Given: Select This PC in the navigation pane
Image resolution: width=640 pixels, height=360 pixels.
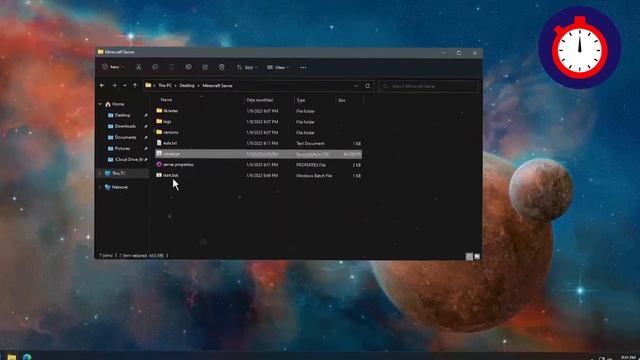Looking at the screenshot, I should point(119,173).
